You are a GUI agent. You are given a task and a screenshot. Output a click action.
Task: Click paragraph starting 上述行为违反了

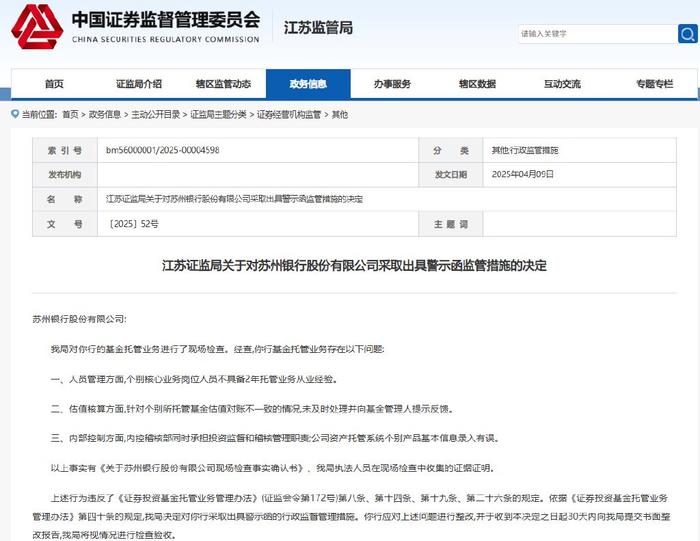click(x=351, y=516)
